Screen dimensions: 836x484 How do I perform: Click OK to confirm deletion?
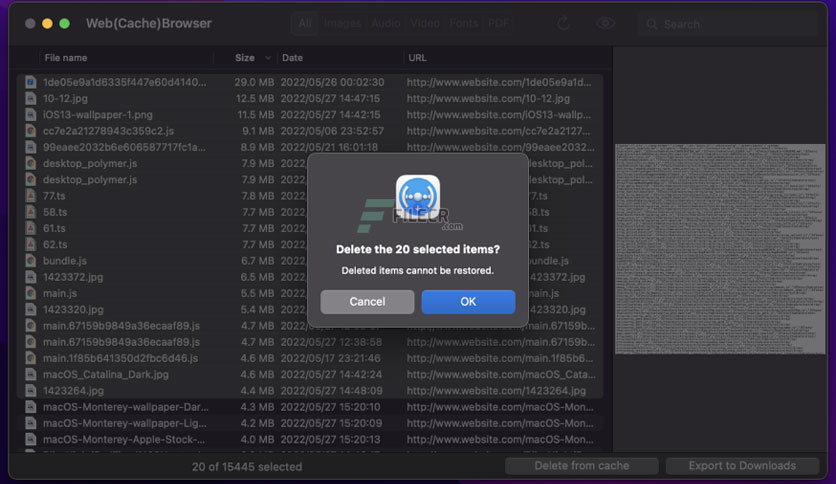(468, 302)
